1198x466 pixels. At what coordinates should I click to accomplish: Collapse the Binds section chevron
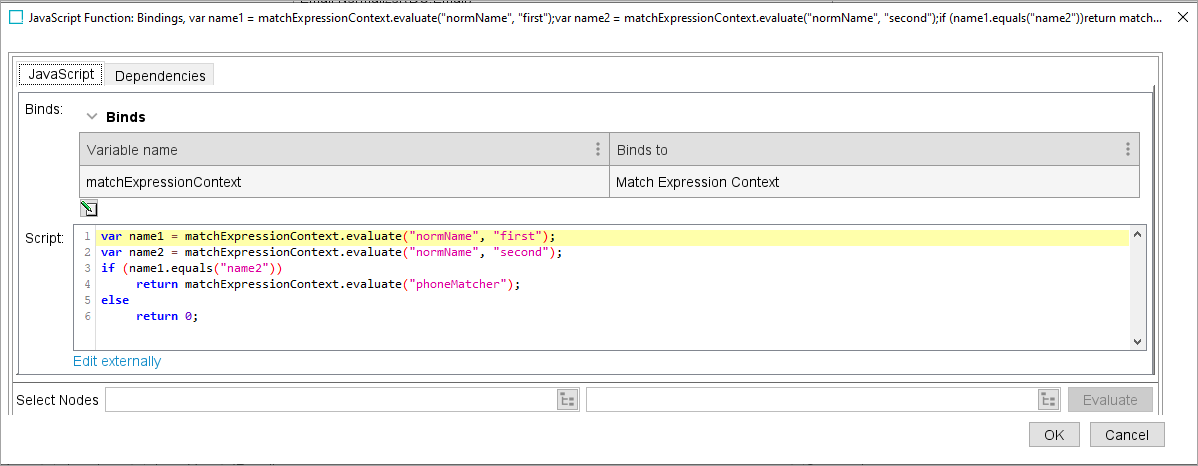pos(92,117)
